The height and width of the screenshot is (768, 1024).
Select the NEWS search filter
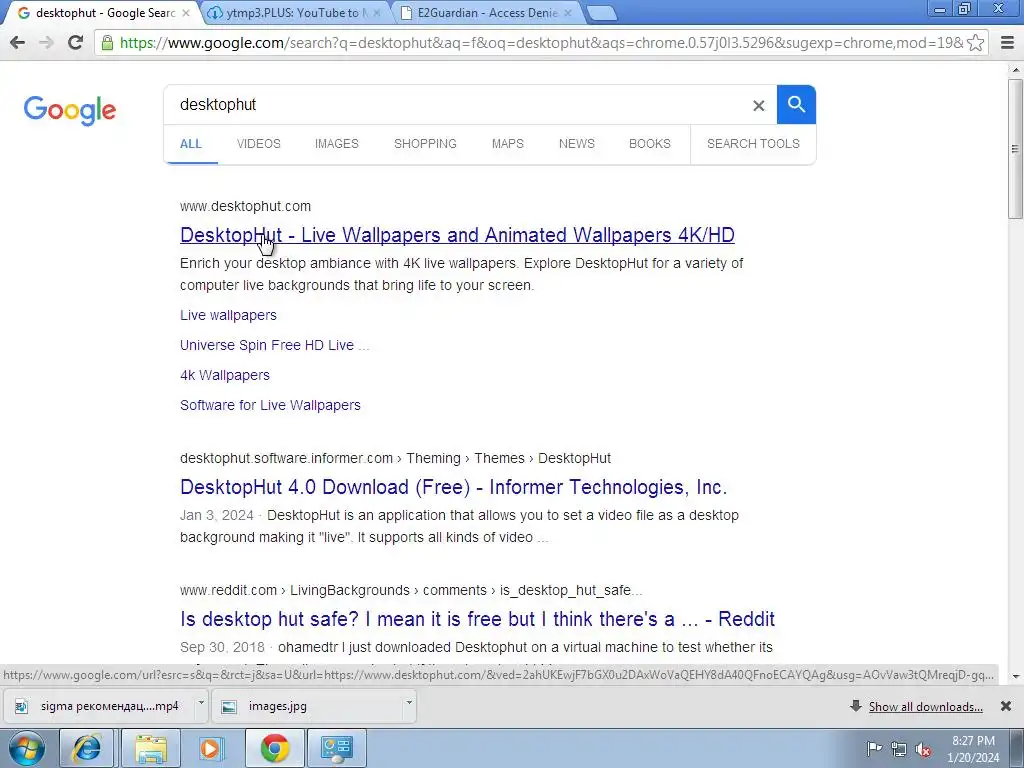click(577, 144)
